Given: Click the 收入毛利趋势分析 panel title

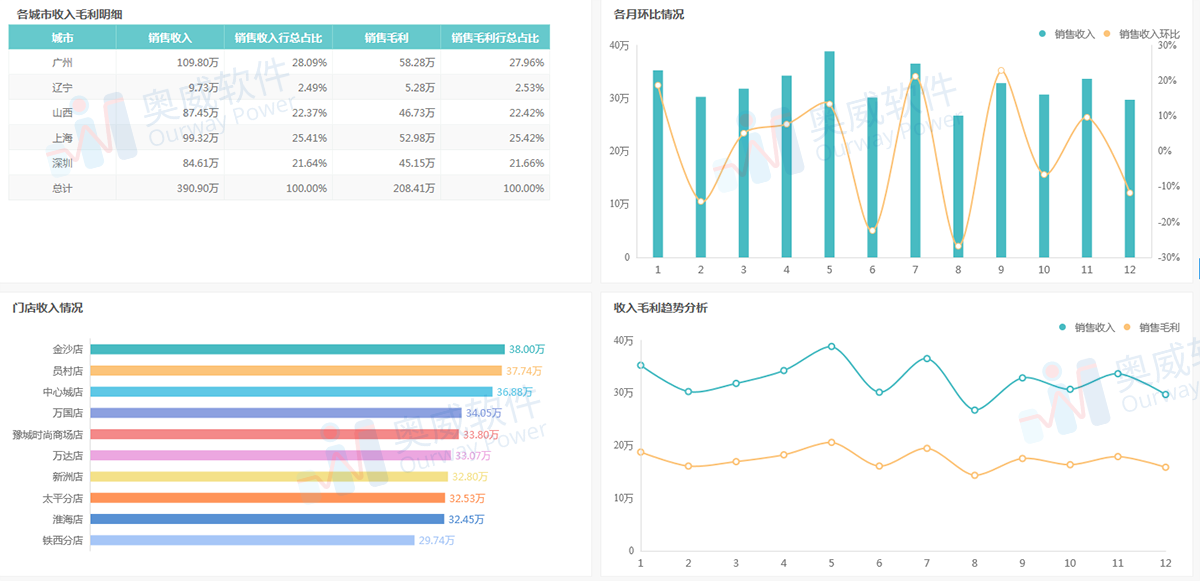Looking at the screenshot, I should pos(660,307).
